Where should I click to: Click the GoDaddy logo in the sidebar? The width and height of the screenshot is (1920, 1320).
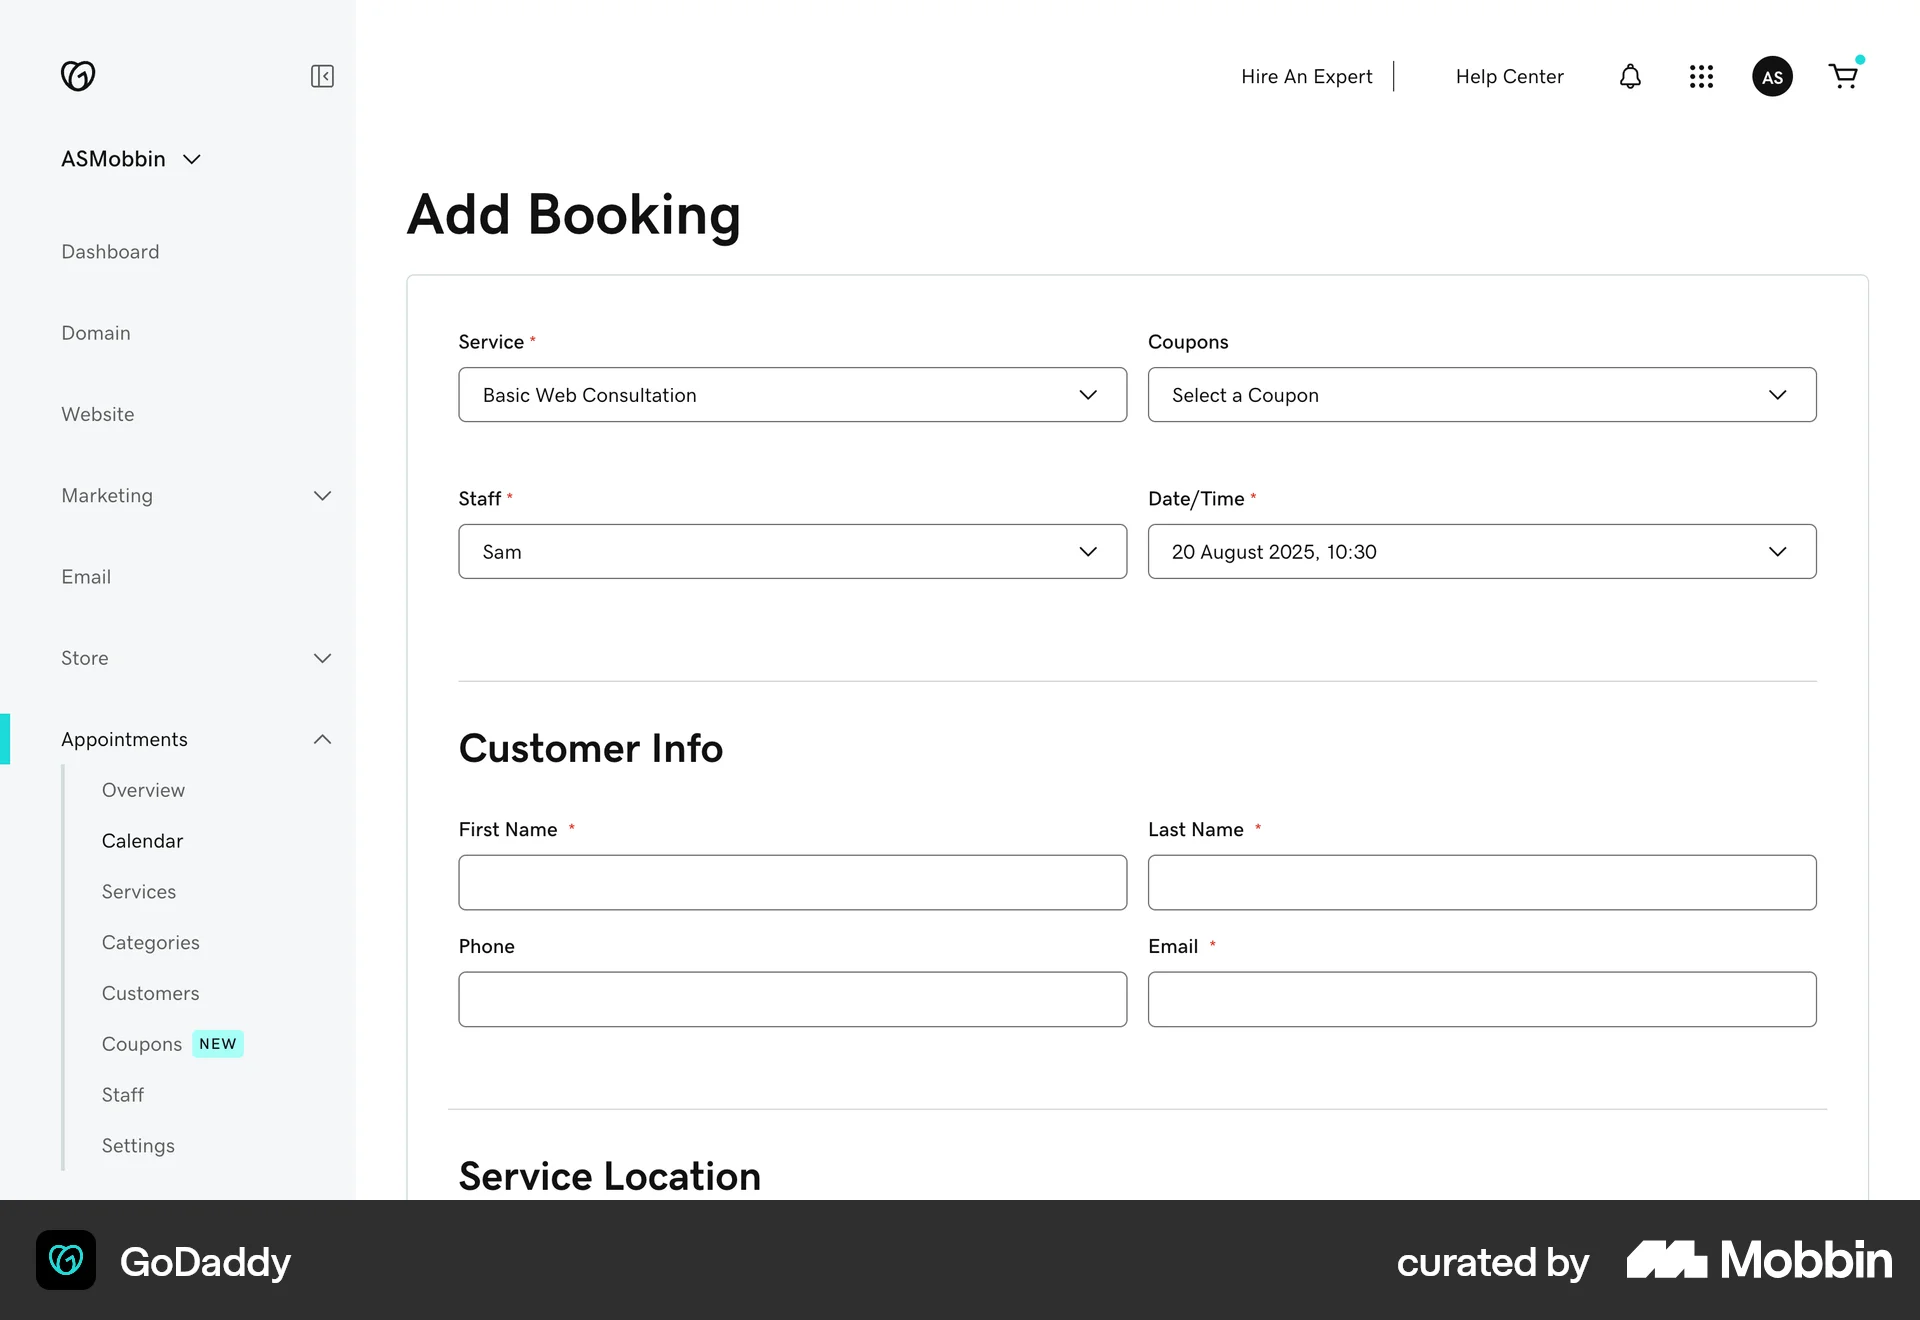79,75
